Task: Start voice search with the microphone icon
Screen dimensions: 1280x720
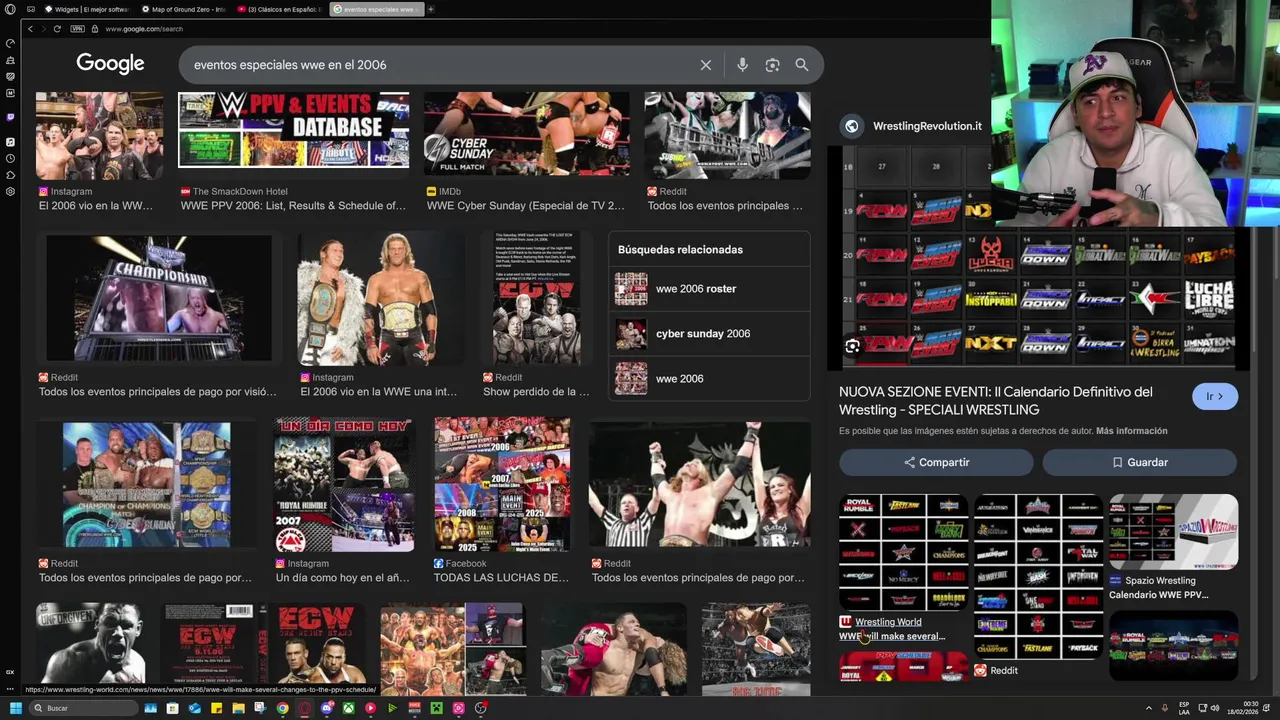Action: click(742, 65)
